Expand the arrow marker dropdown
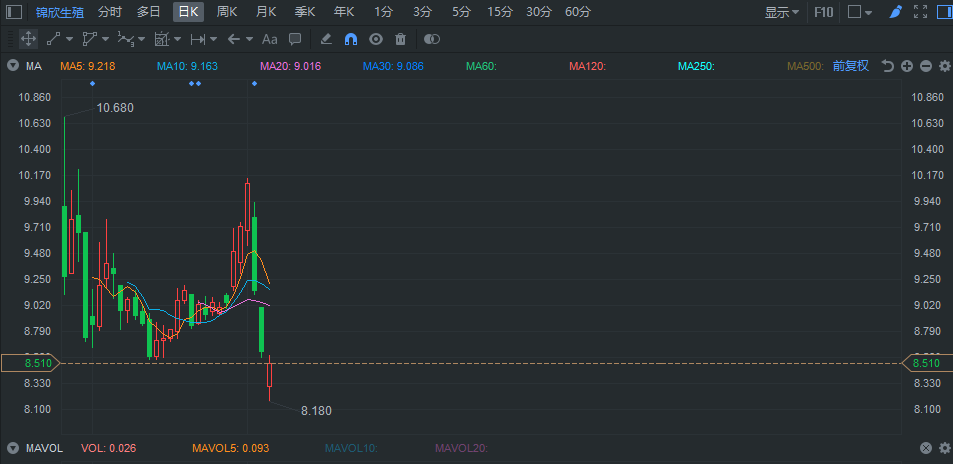 pyautogui.click(x=249, y=39)
